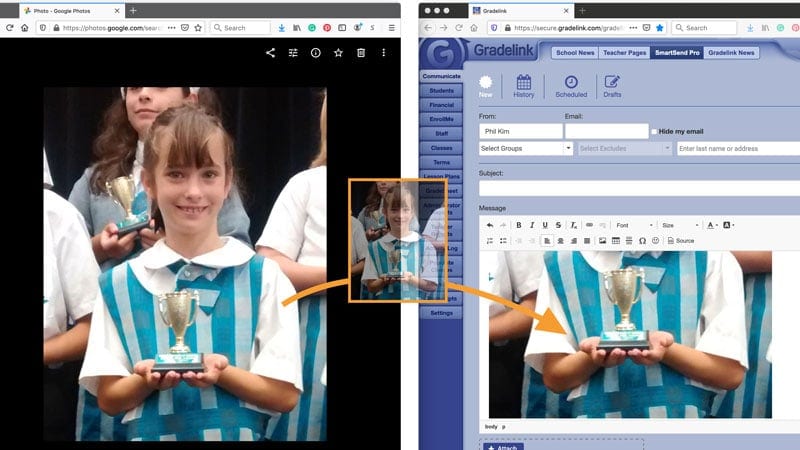The width and height of the screenshot is (800, 450).
Task: Insert a numbered list in the editor
Action: [x=490, y=241]
